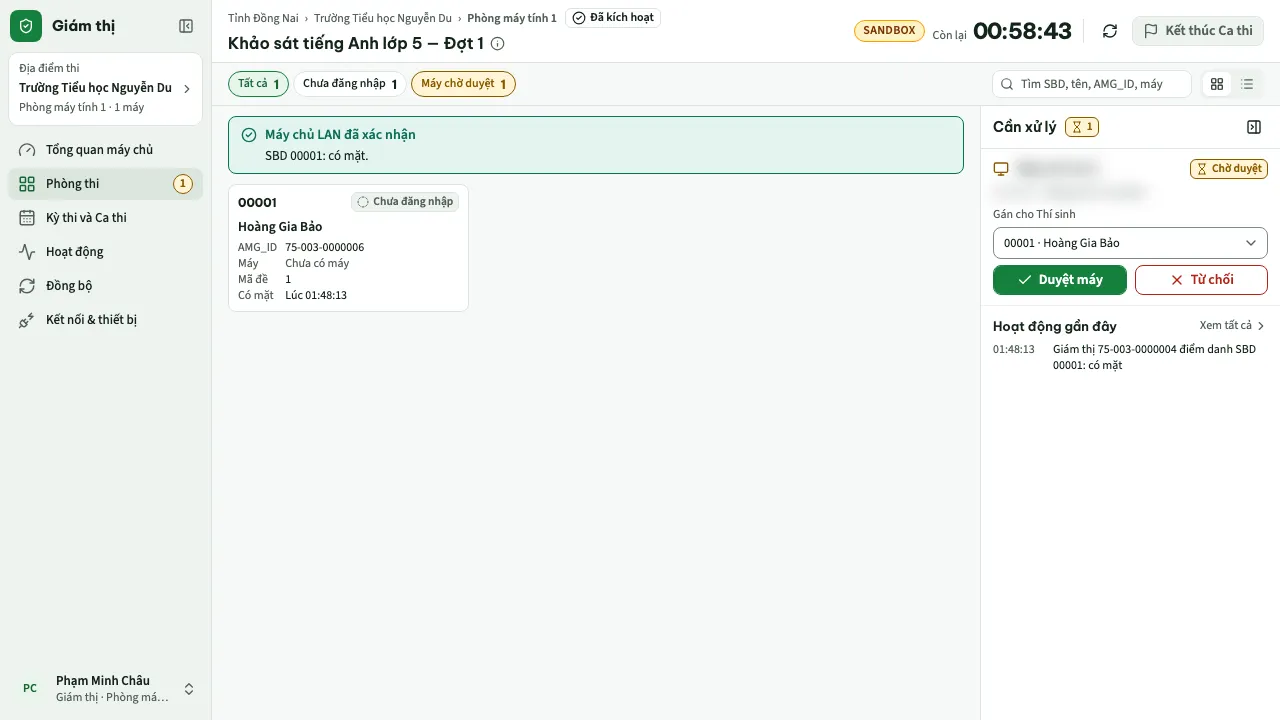Image resolution: width=1280 pixels, height=720 pixels.
Task: Expand the Trường Tiểu học Nguyễn Du location card
Action: coord(106,89)
